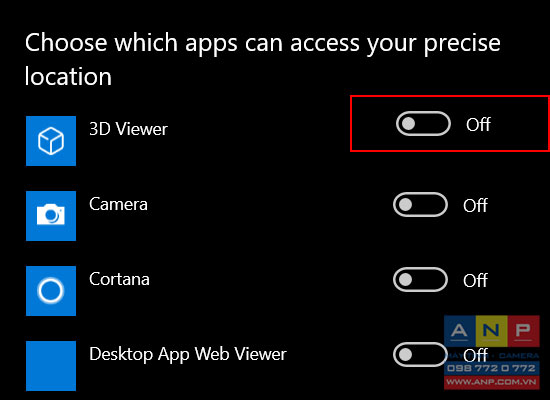Enable Camera location access switch

point(420,205)
